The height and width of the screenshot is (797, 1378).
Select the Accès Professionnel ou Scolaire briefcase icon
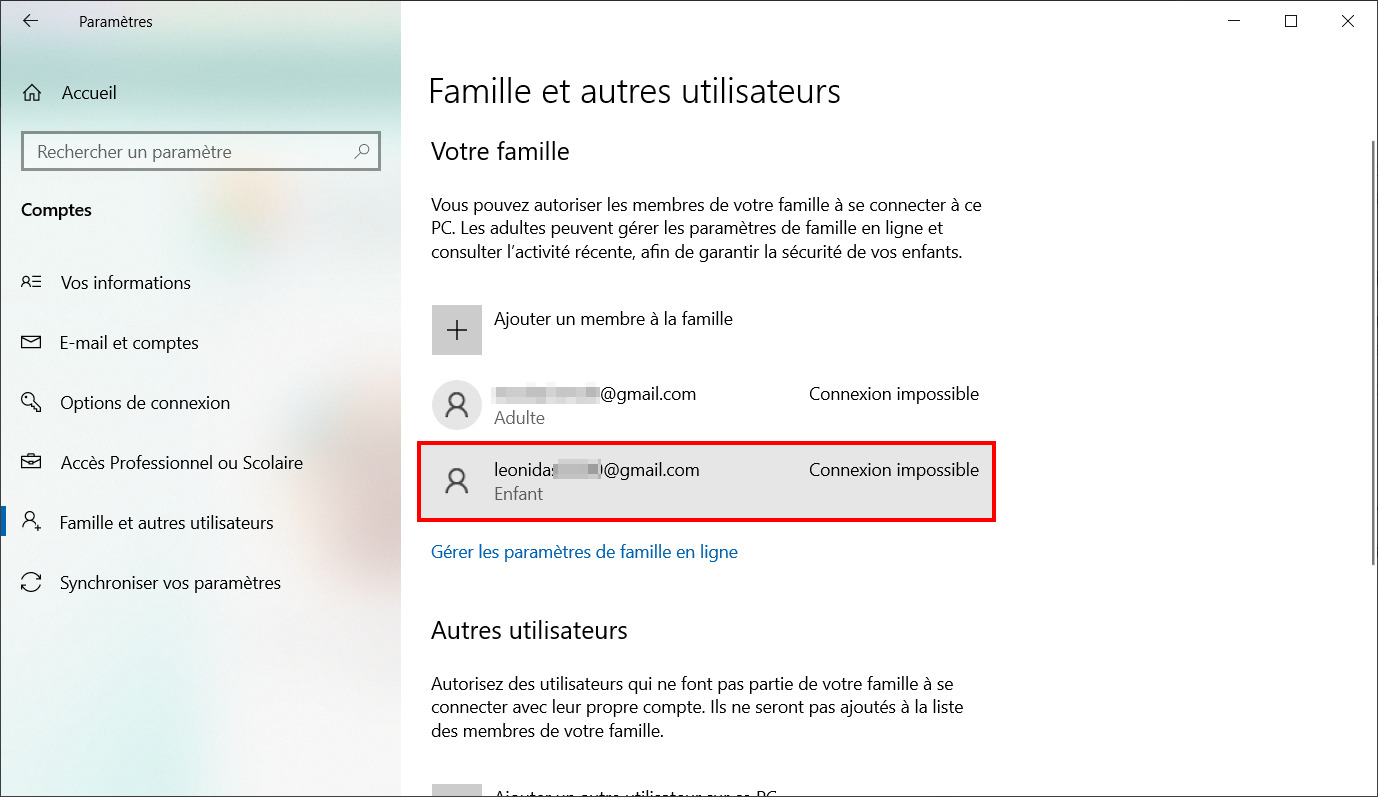point(32,463)
